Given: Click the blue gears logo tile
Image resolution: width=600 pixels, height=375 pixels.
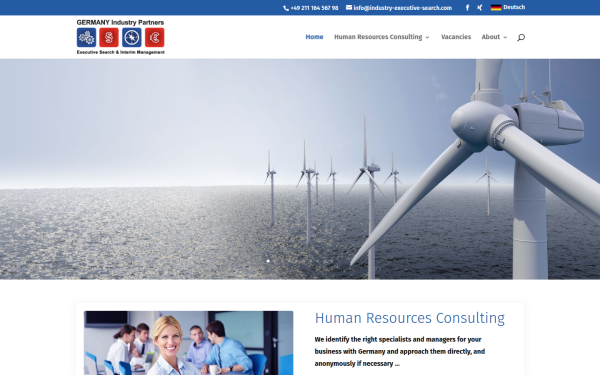Looking at the screenshot, I should (86, 38).
